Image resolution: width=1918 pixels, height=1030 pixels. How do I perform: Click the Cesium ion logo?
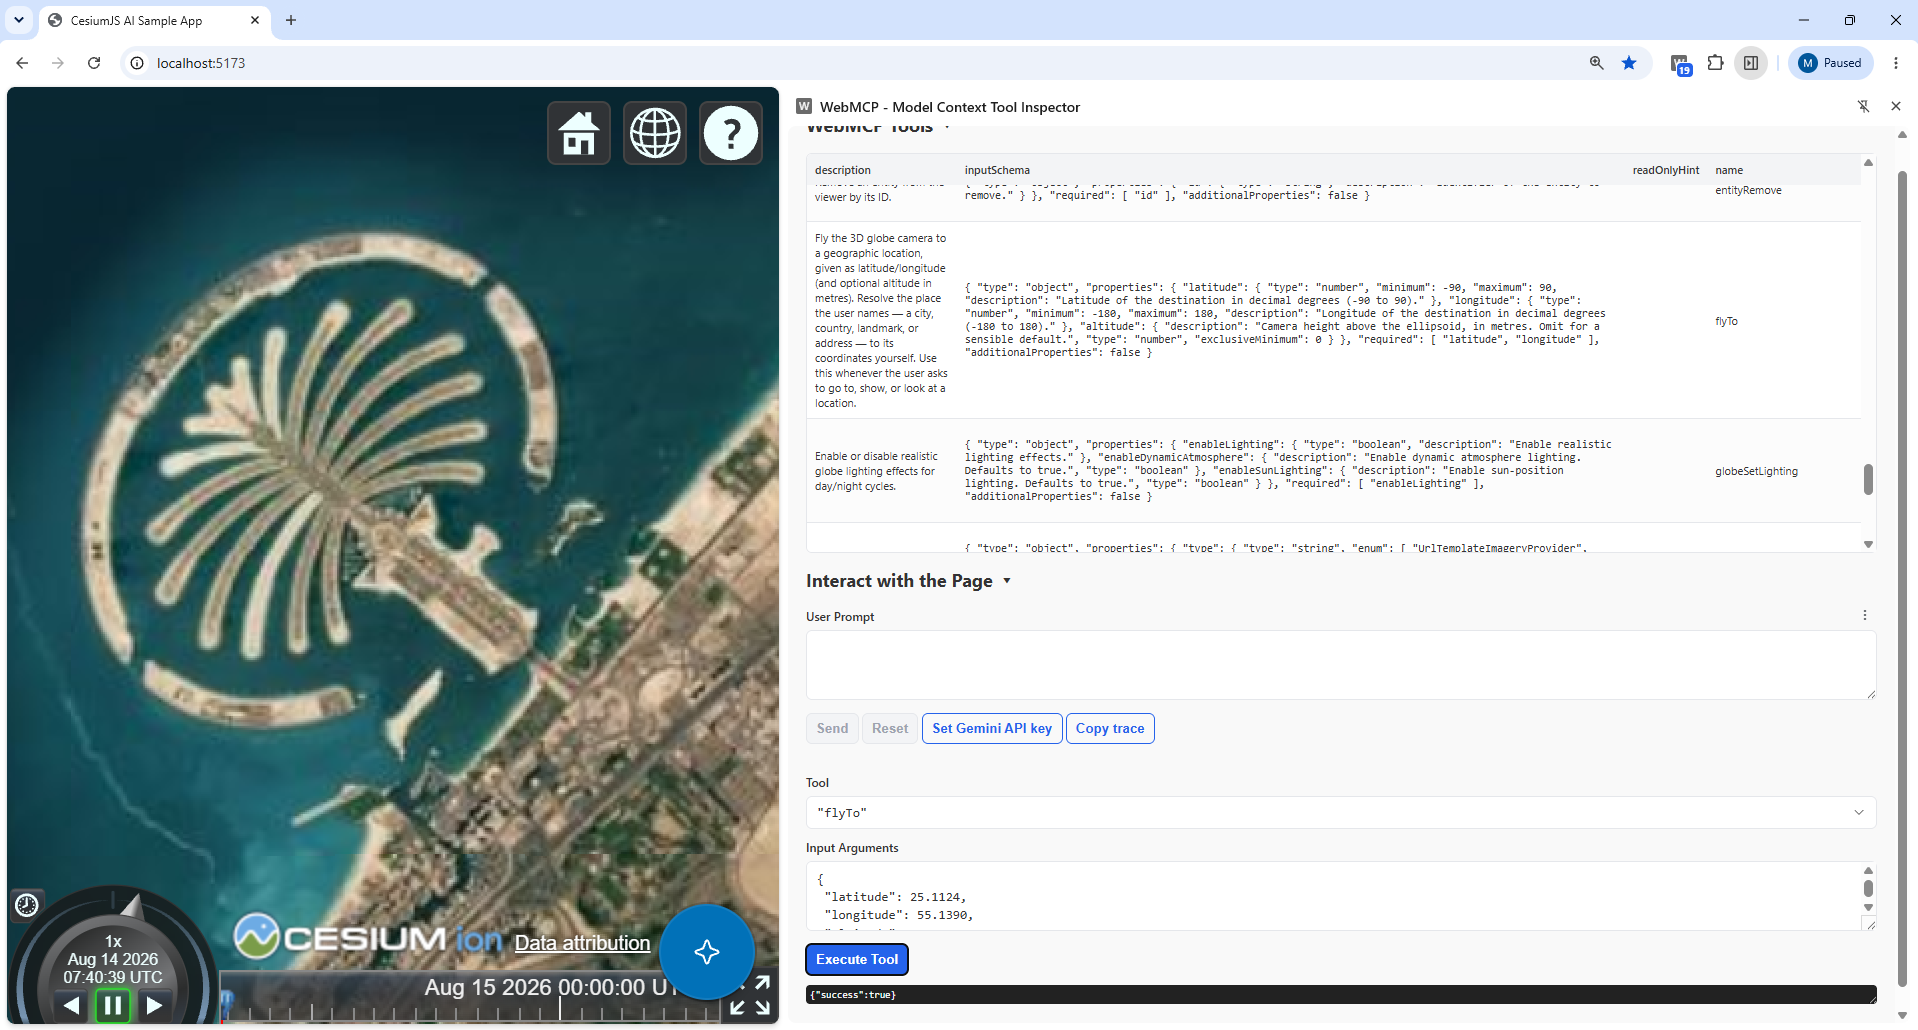click(x=368, y=938)
